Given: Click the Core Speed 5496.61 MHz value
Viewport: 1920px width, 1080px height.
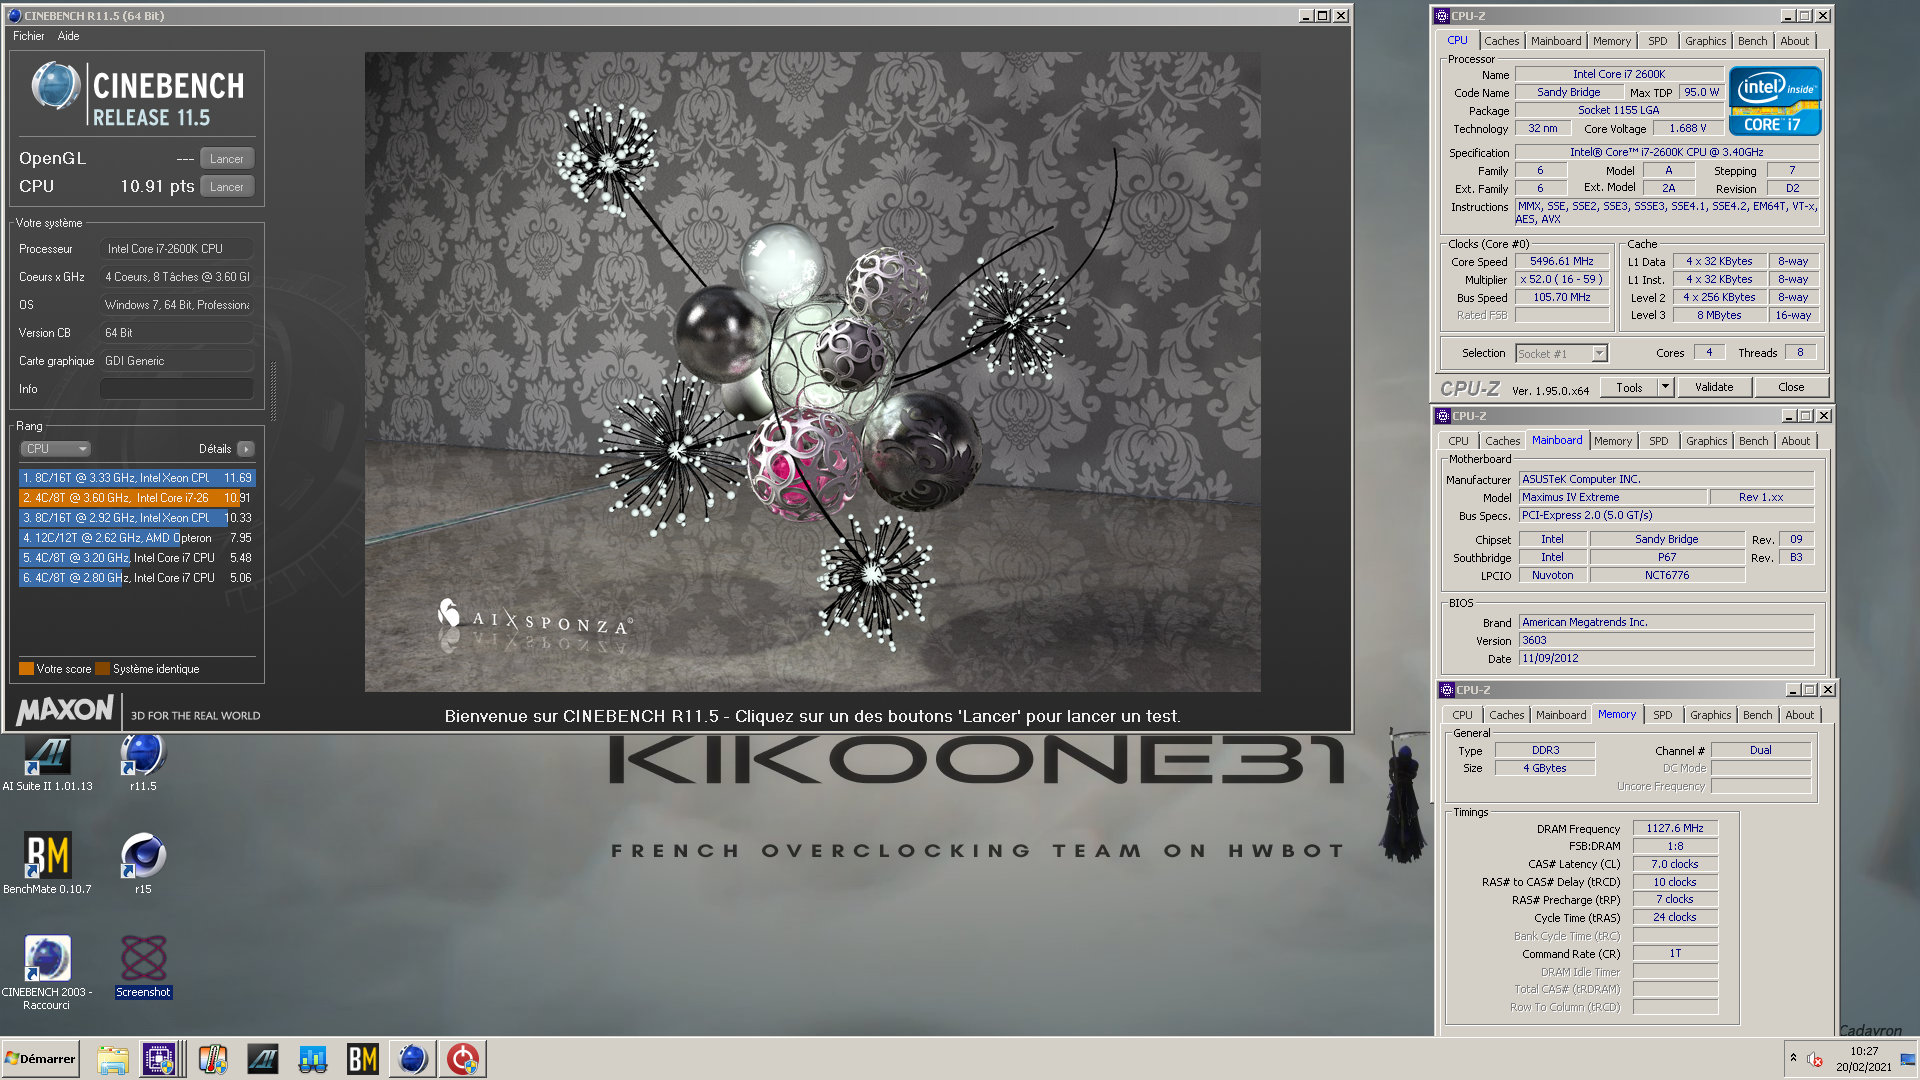Looking at the screenshot, I should click(x=1561, y=262).
